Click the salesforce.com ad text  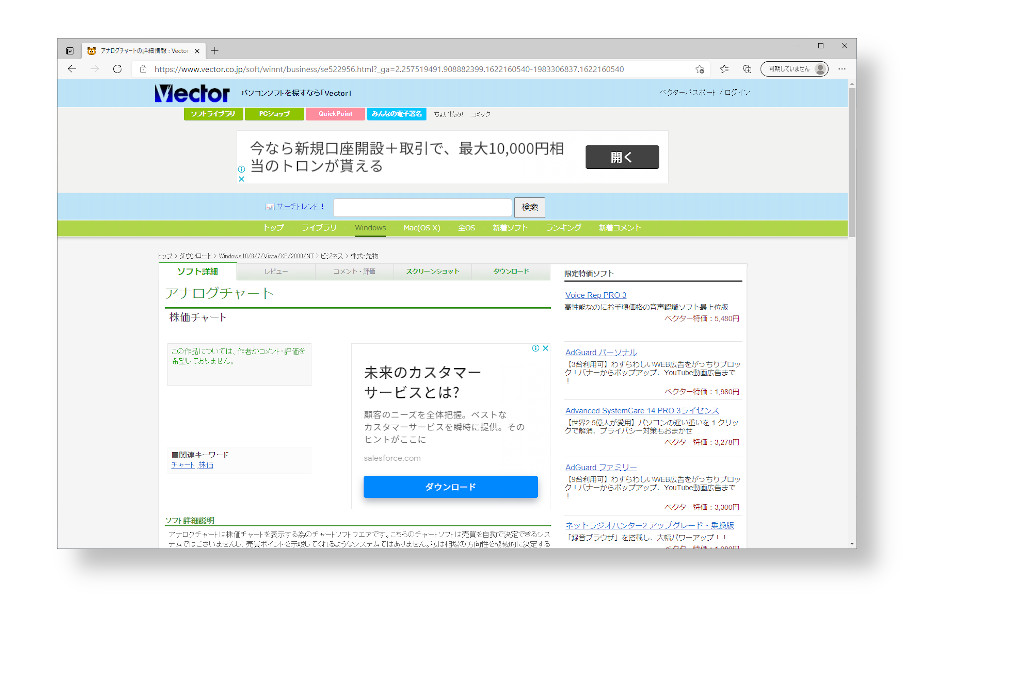(392, 458)
